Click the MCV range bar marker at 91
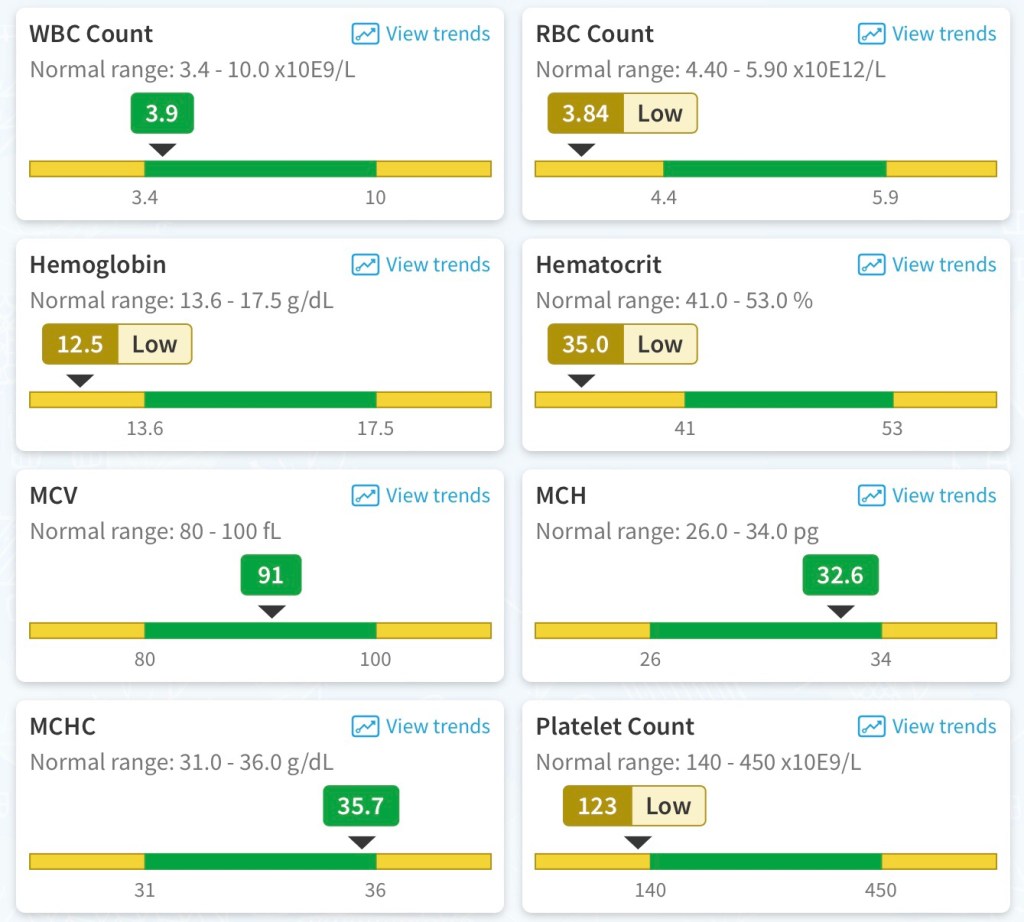The height and width of the screenshot is (922, 1024). coord(271,611)
